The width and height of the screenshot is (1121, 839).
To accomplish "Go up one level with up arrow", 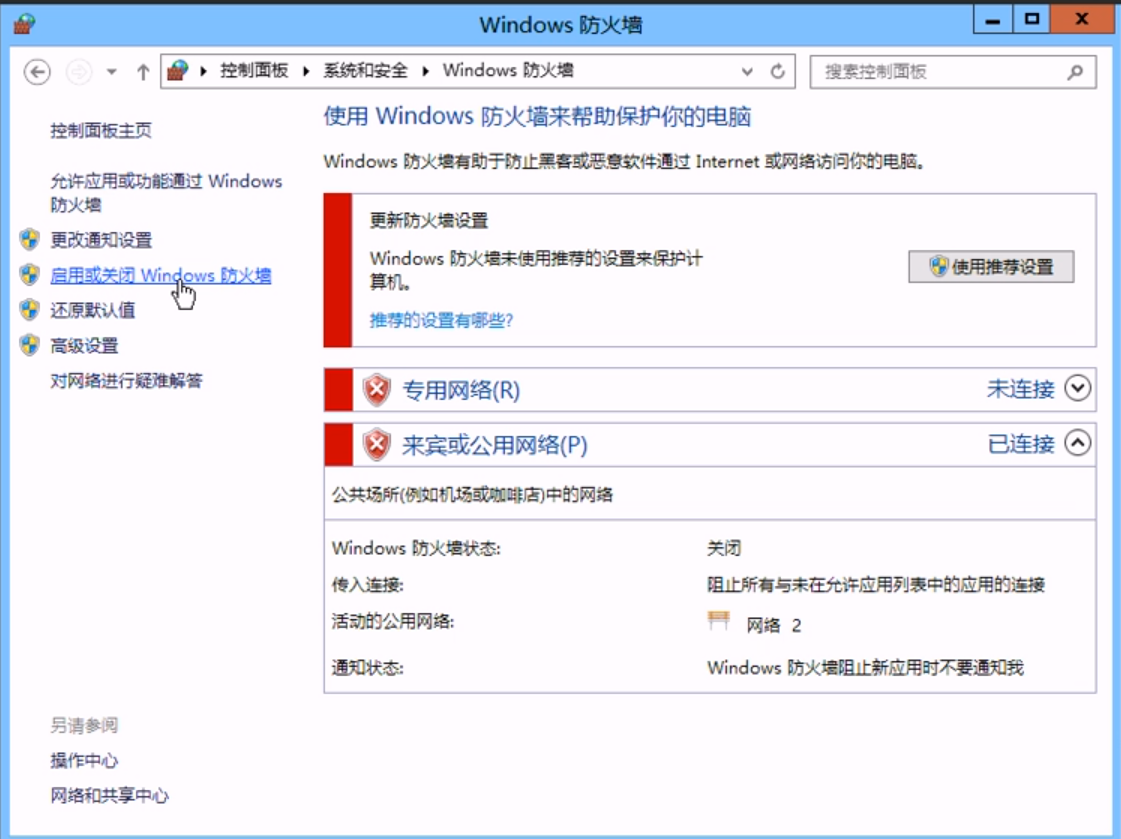I will click(x=143, y=71).
